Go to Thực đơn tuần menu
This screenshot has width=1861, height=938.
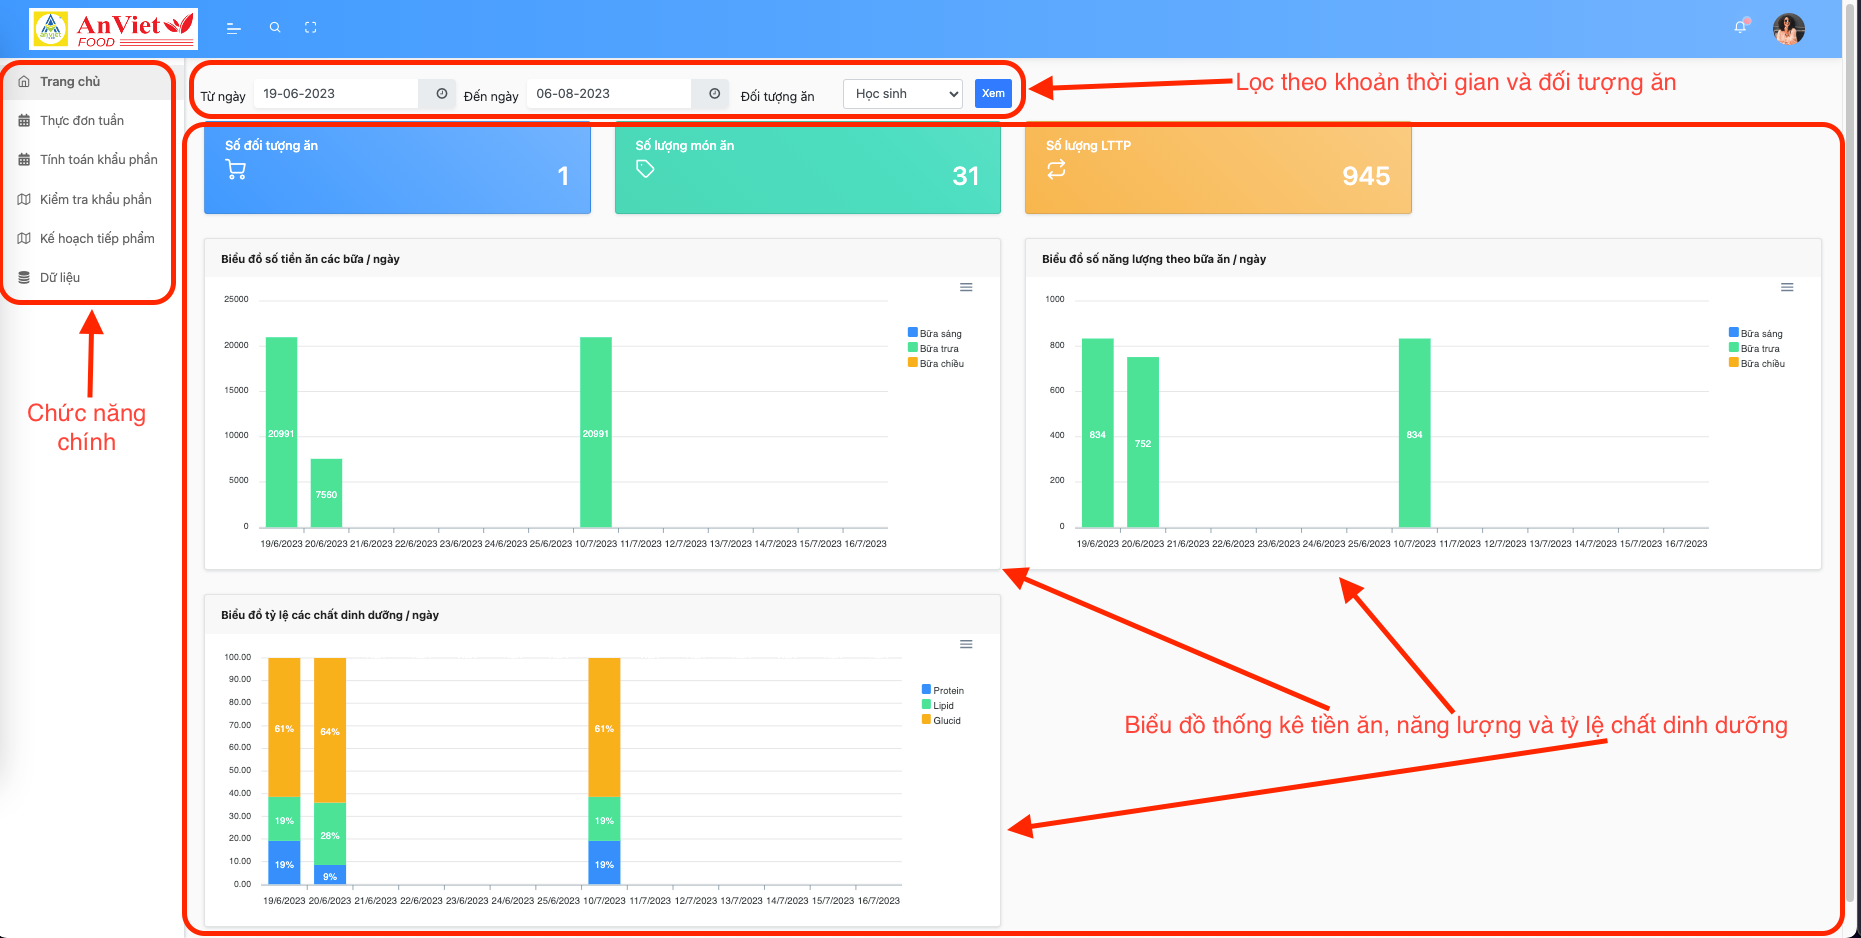(82, 121)
